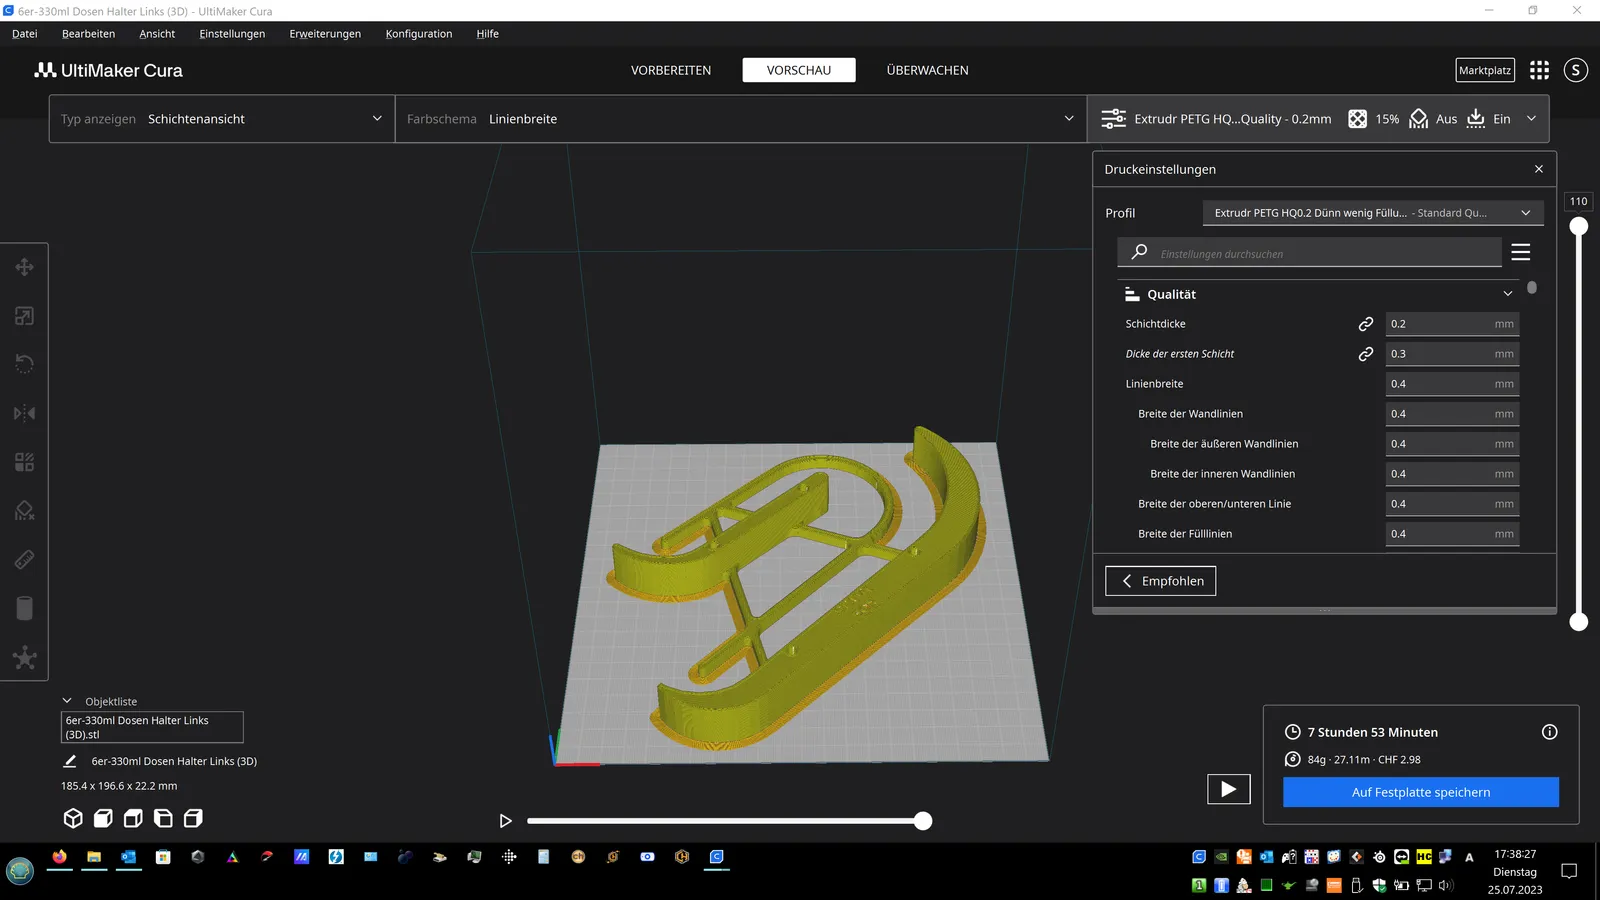The image size is (1600, 900).
Task: Open the settings visibility hamburger menu
Action: pos(1521,252)
